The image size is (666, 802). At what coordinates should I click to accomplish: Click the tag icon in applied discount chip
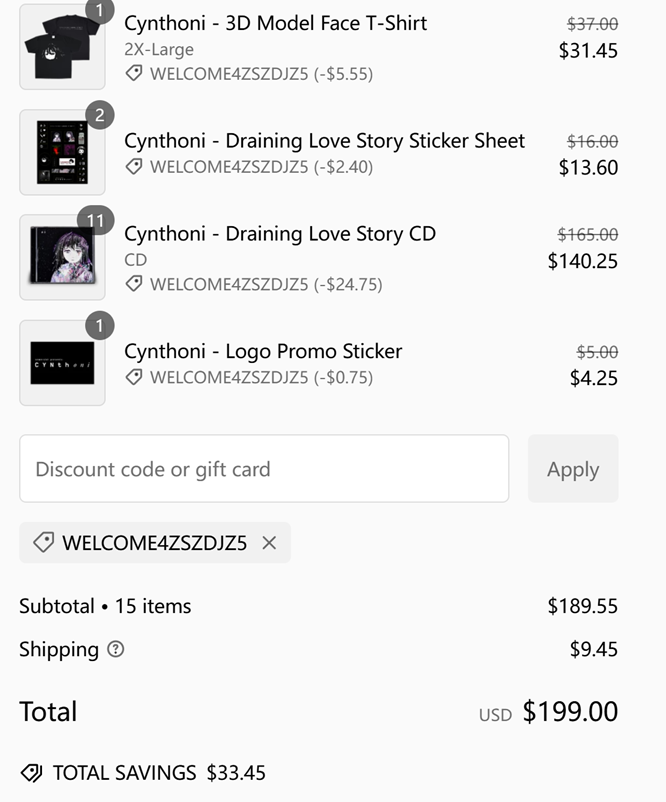click(x=43, y=543)
